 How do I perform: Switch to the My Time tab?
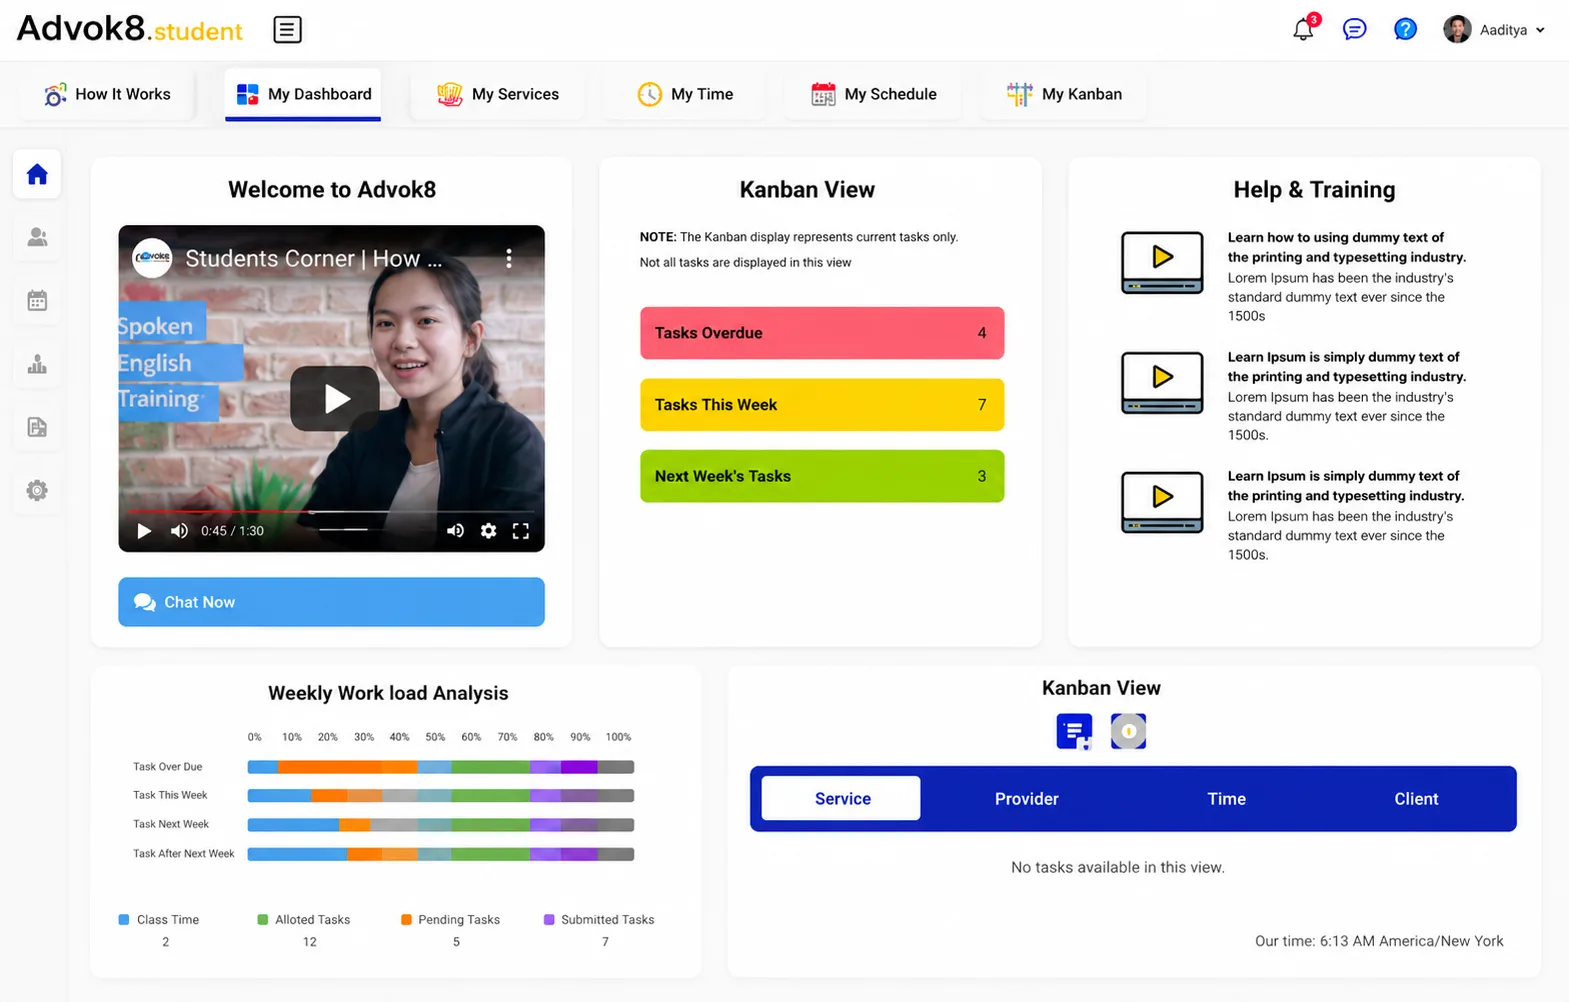tap(685, 94)
